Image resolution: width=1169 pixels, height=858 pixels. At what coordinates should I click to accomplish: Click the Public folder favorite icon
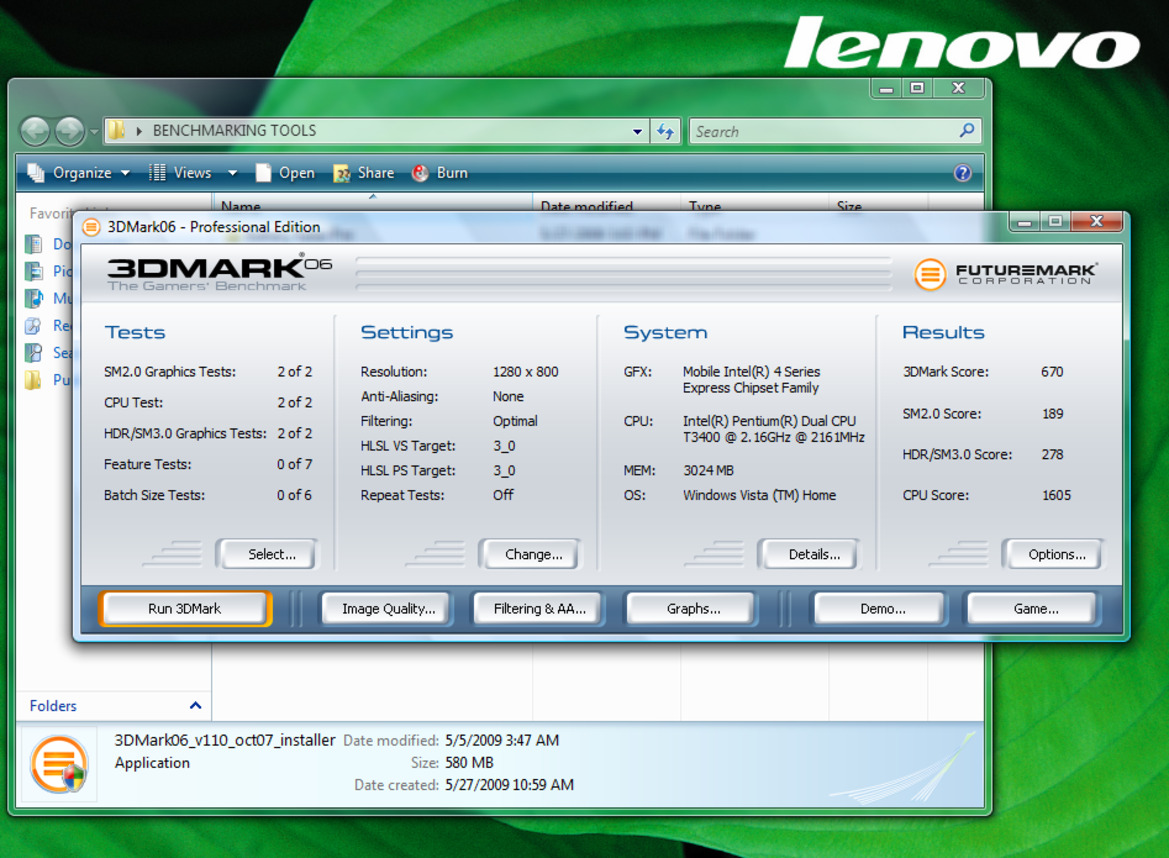click(x=34, y=379)
